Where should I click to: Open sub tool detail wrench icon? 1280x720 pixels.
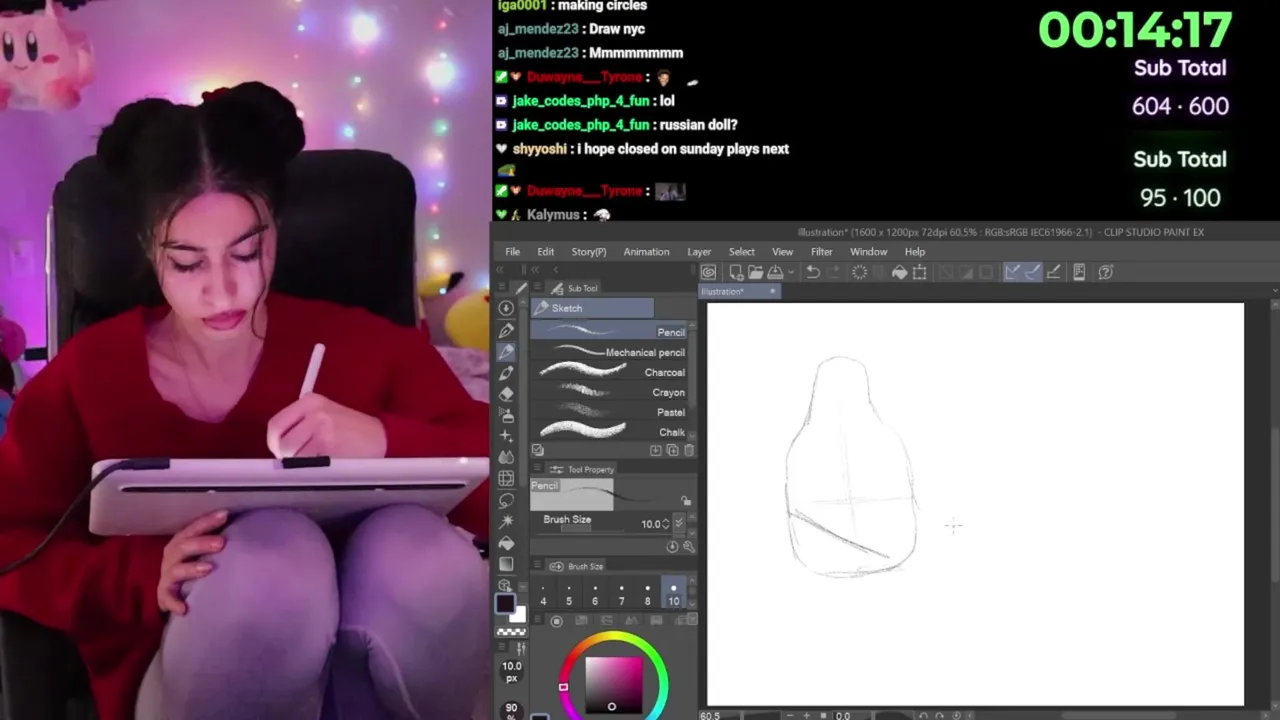coord(687,547)
